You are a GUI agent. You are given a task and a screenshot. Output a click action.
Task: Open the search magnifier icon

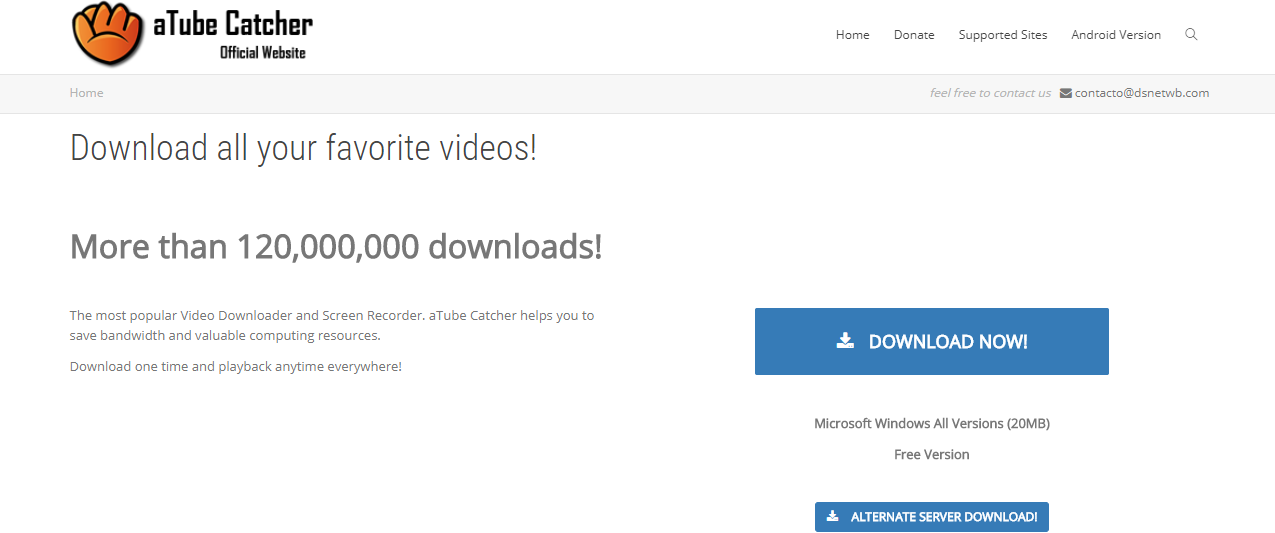[1191, 34]
